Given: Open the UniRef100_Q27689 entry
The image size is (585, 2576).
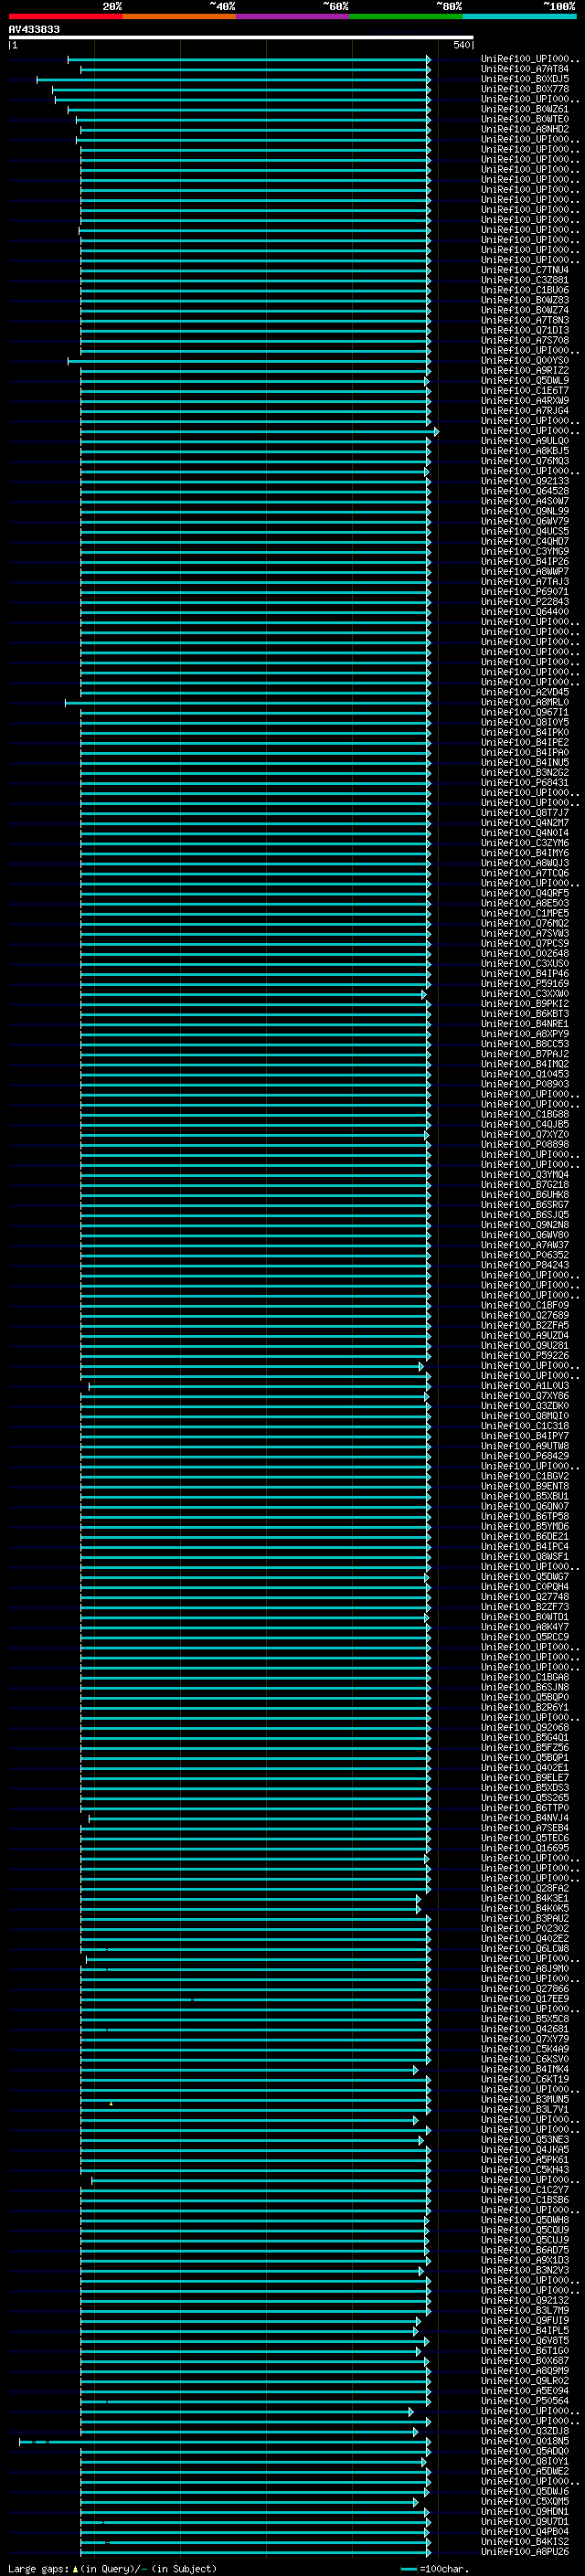Looking at the screenshot, I should pyautogui.click(x=524, y=1316).
